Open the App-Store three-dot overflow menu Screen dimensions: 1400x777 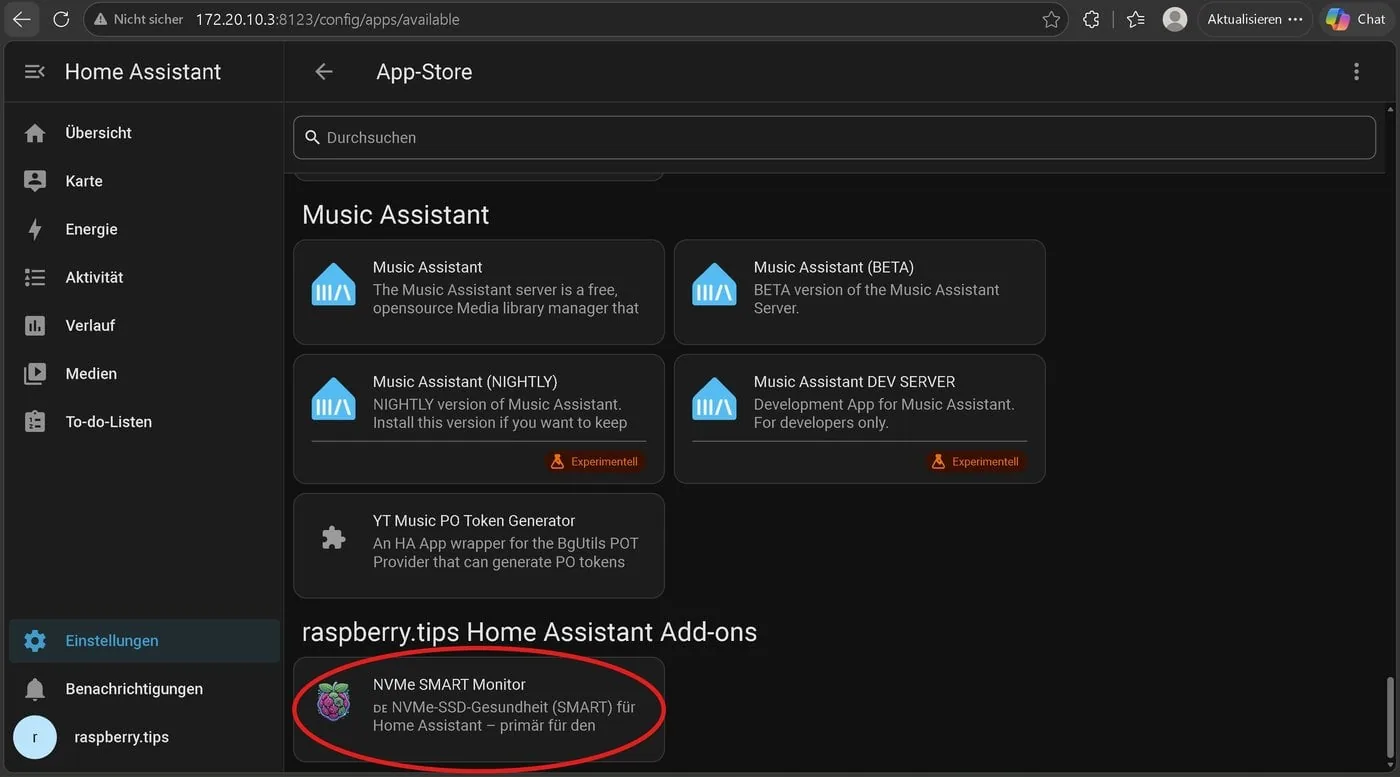(1356, 72)
